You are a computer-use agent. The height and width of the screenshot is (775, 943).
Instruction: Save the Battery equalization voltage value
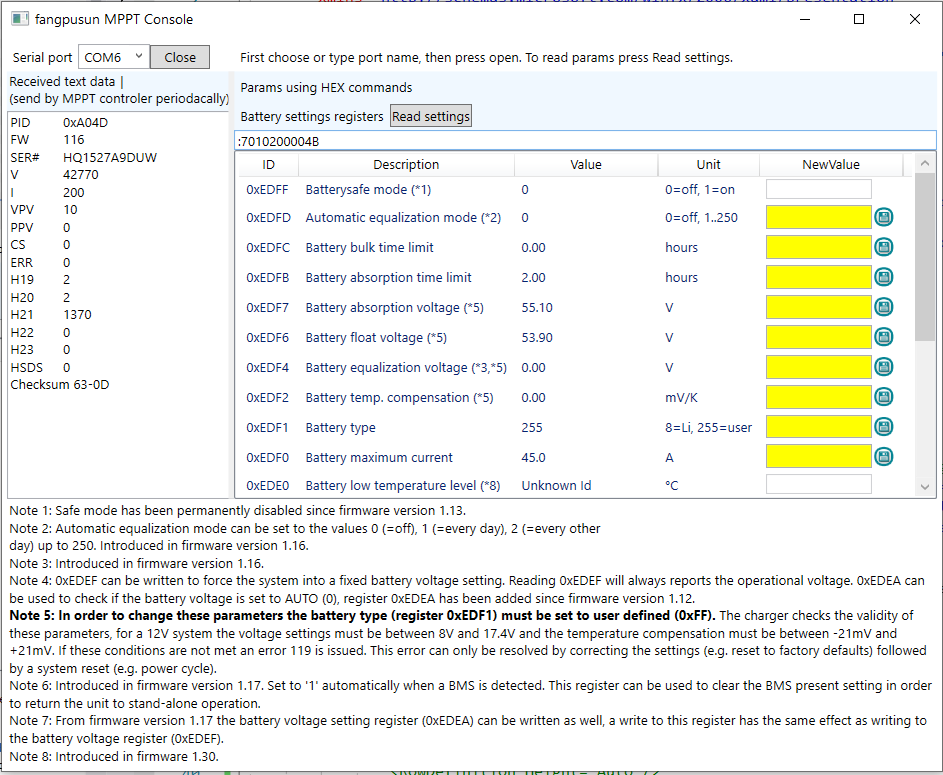(883, 367)
